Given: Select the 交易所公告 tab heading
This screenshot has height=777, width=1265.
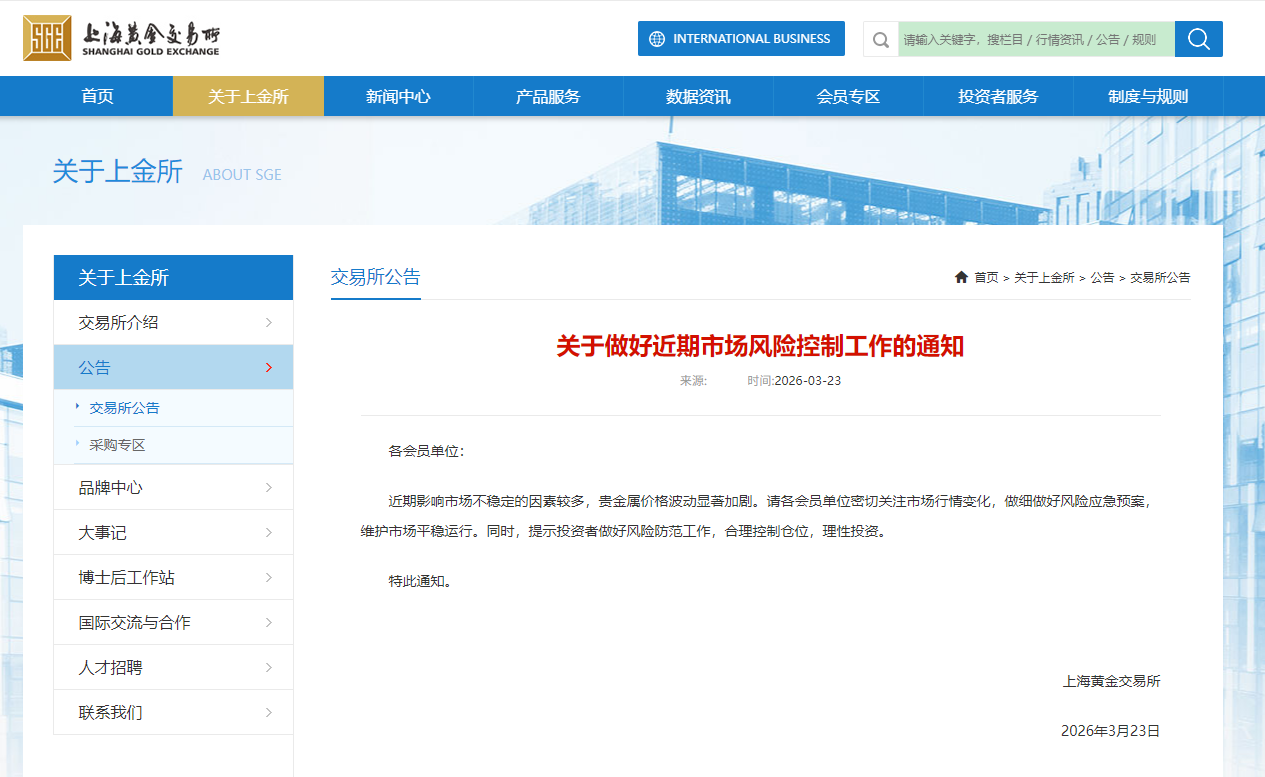Looking at the screenshot, I should (x=375, y=277).
